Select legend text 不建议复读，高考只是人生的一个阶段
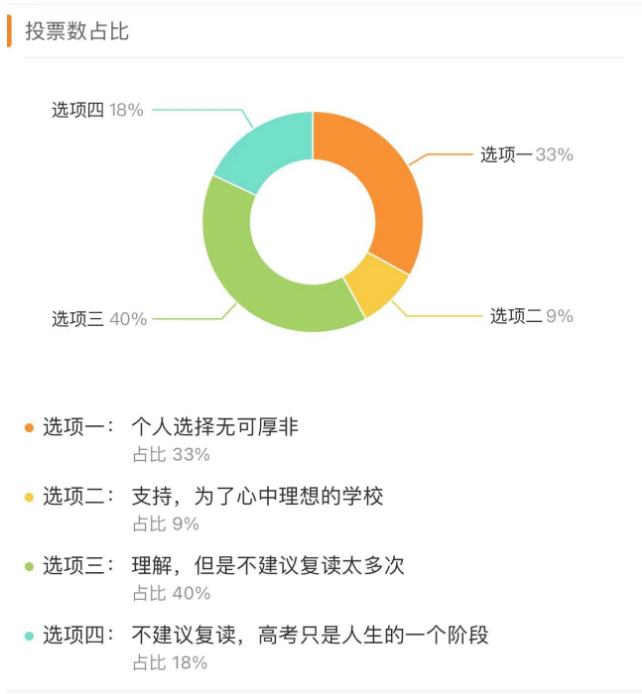 [310, 635]
